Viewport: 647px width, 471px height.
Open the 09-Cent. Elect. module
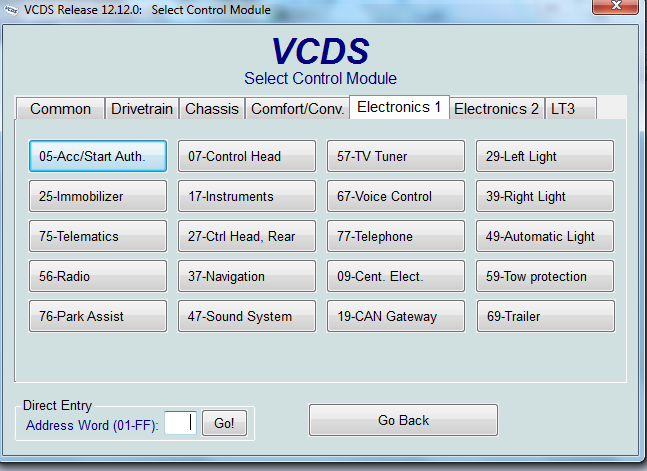pyautogui.click(x=396, y=276)
